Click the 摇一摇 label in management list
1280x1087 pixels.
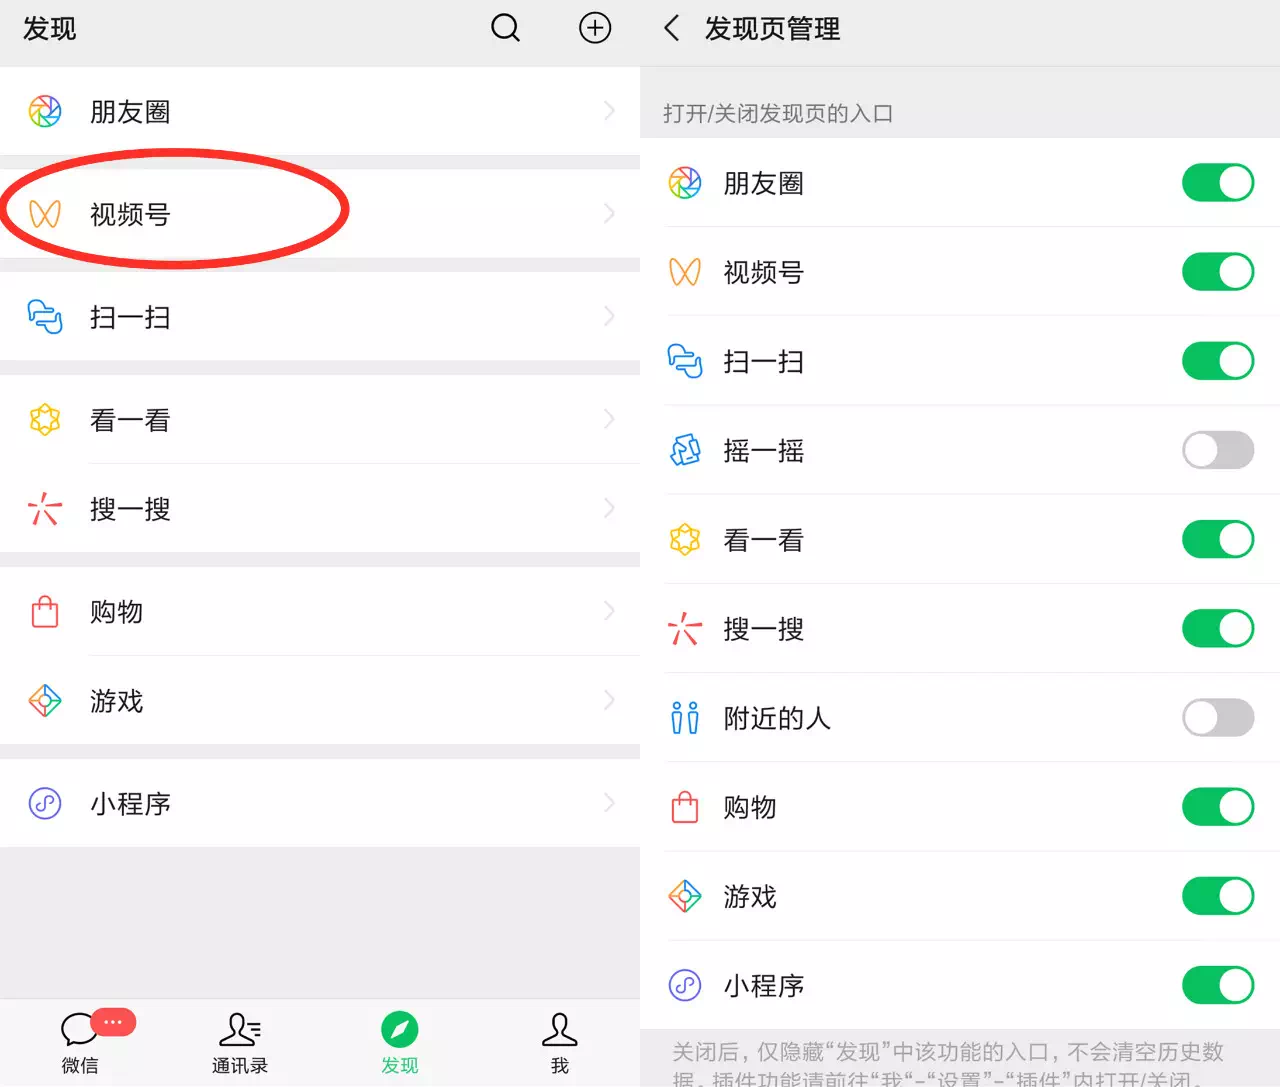point(764,451)
